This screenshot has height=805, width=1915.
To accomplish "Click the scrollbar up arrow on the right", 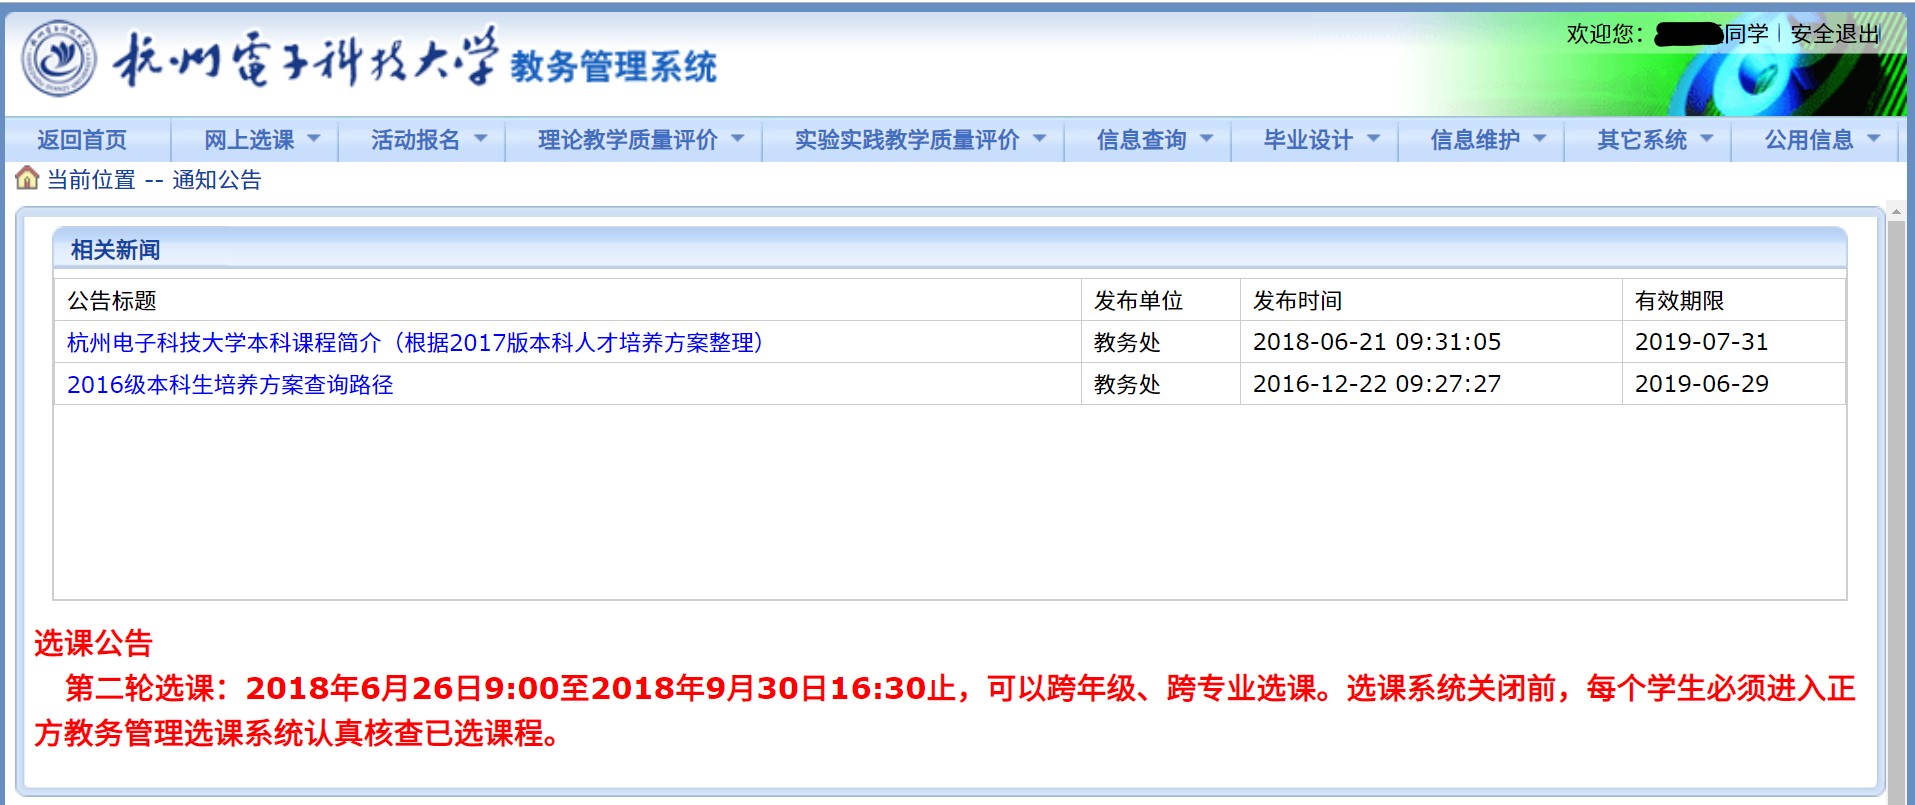I will point(1895,212).
